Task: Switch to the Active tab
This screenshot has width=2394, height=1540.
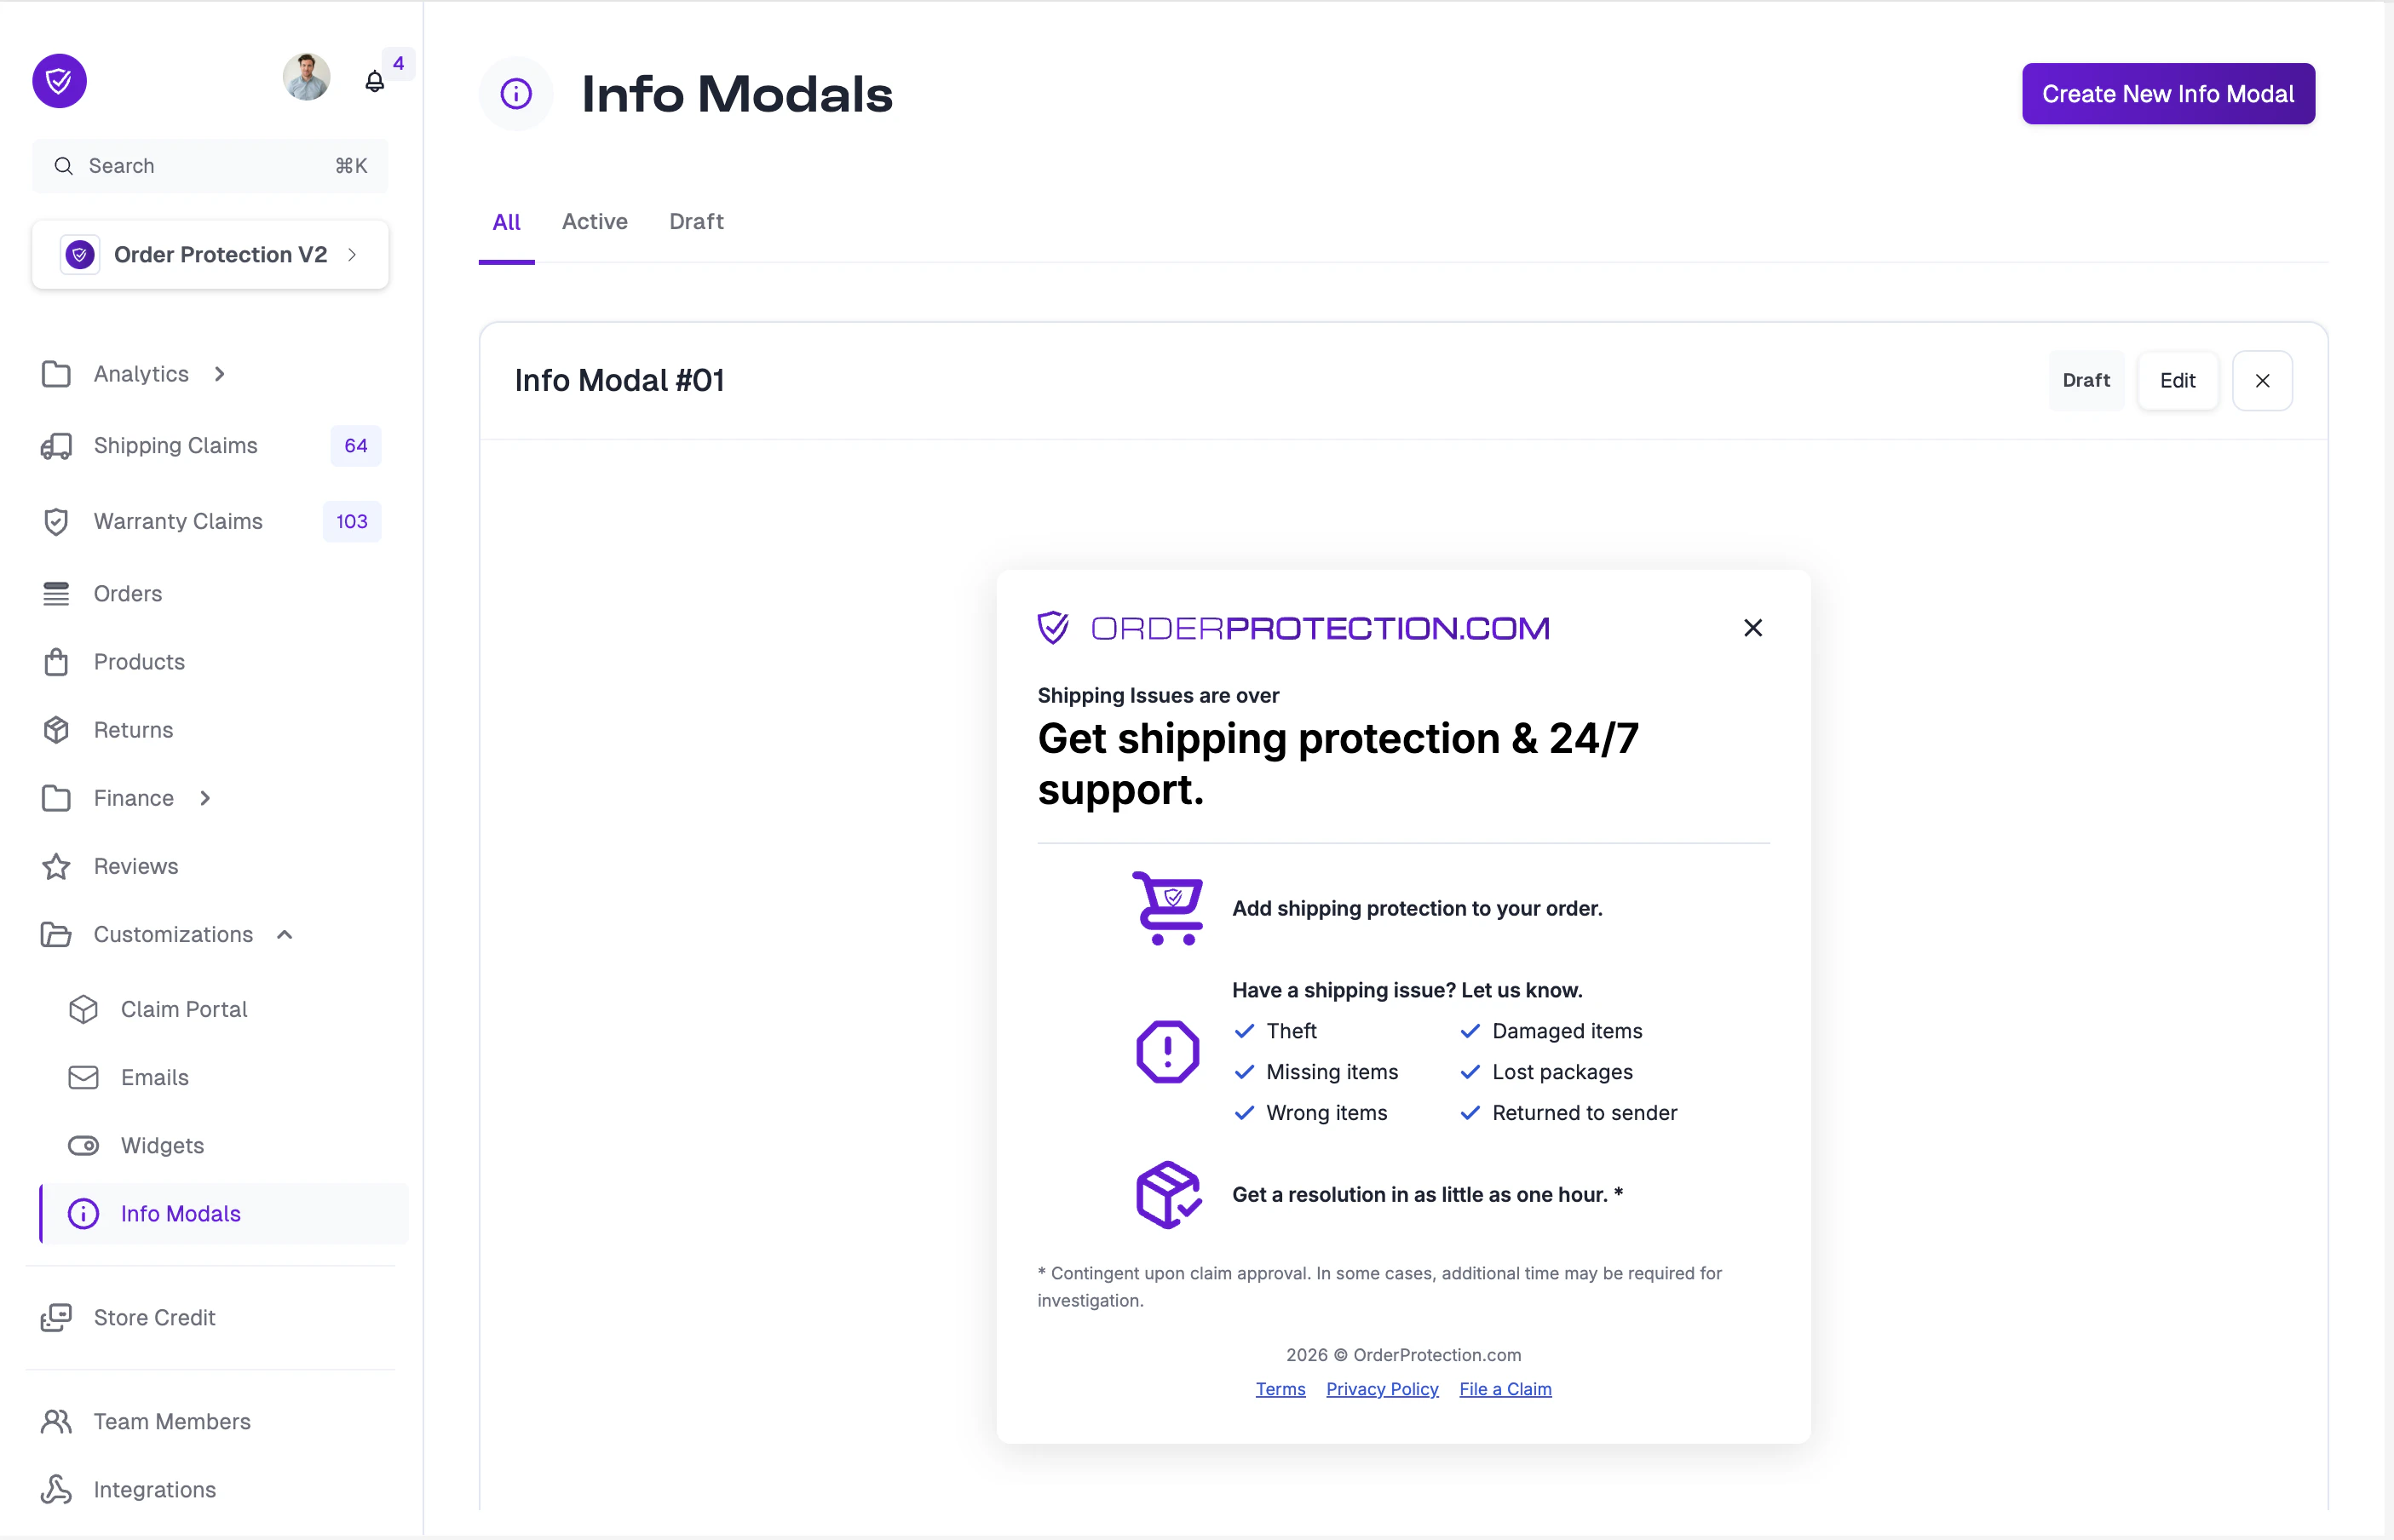Action: 594,221
